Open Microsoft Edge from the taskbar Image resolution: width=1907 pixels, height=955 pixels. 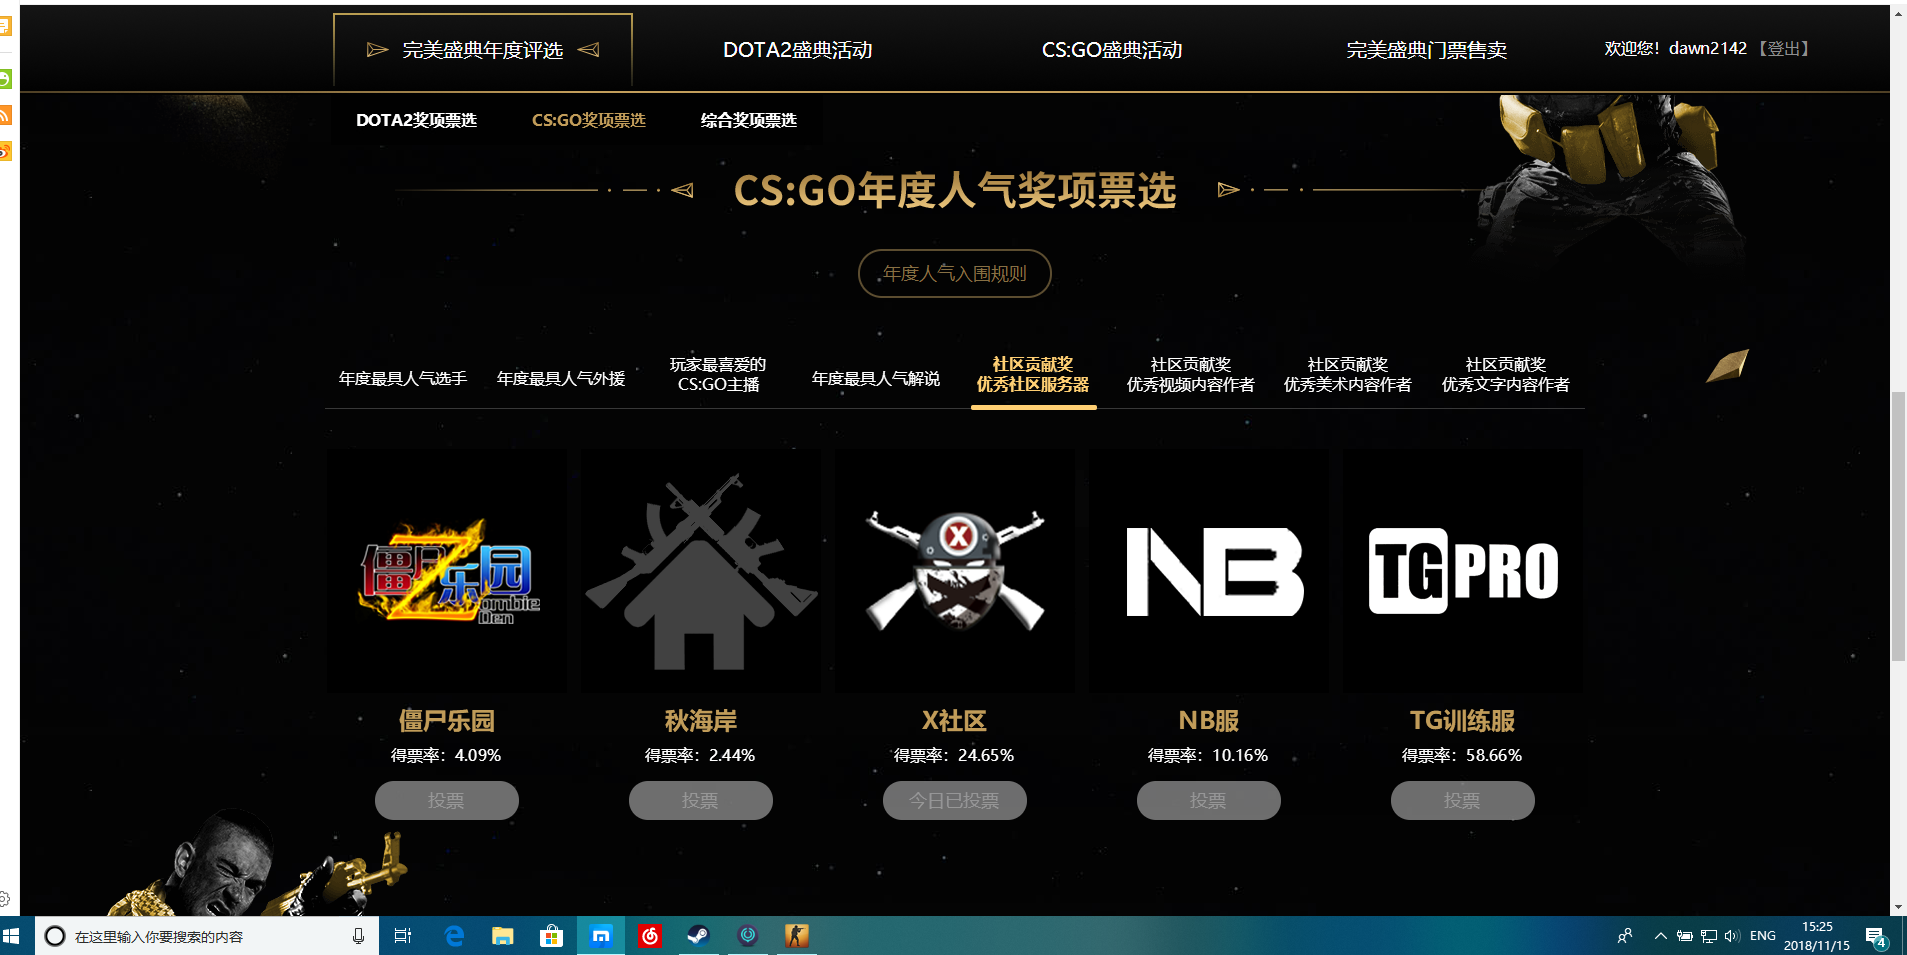[x=454, y=936]
